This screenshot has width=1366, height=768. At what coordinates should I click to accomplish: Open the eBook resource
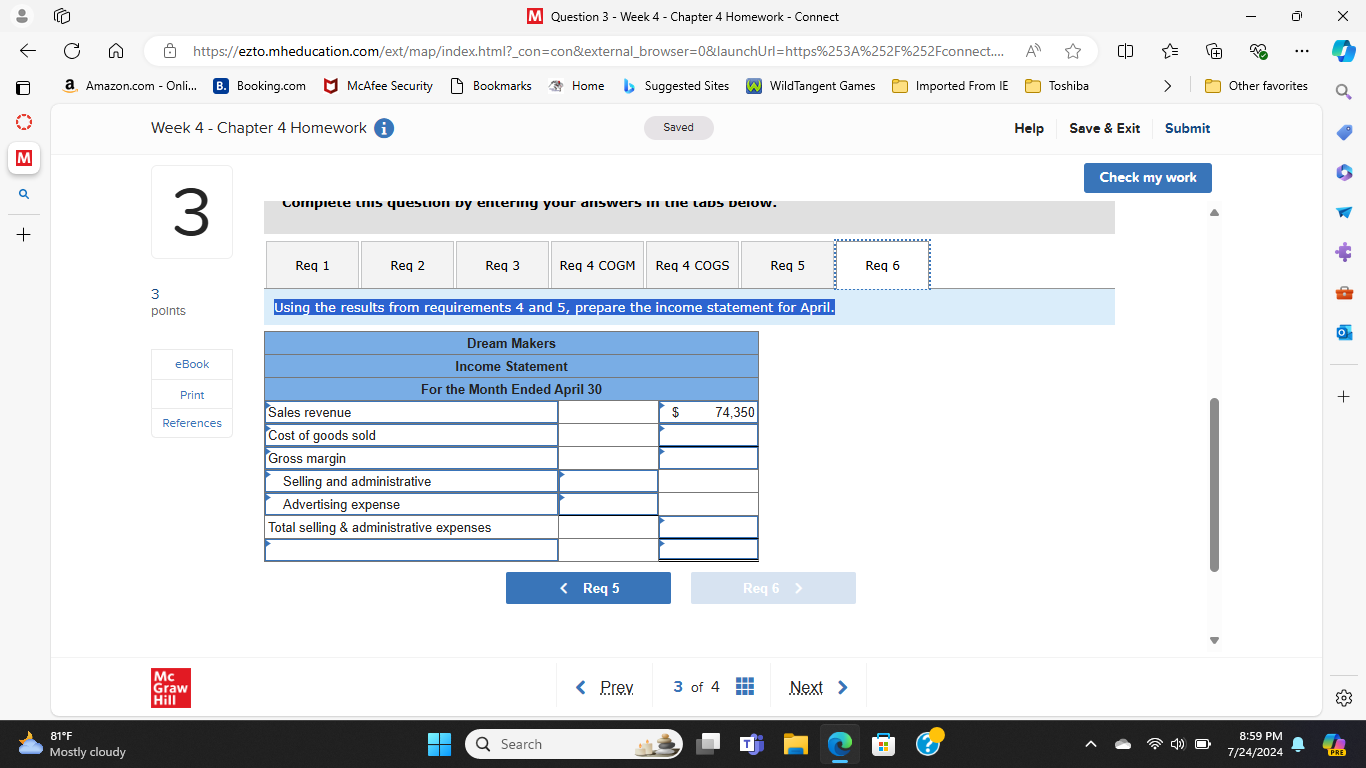[x=192, y=364]
